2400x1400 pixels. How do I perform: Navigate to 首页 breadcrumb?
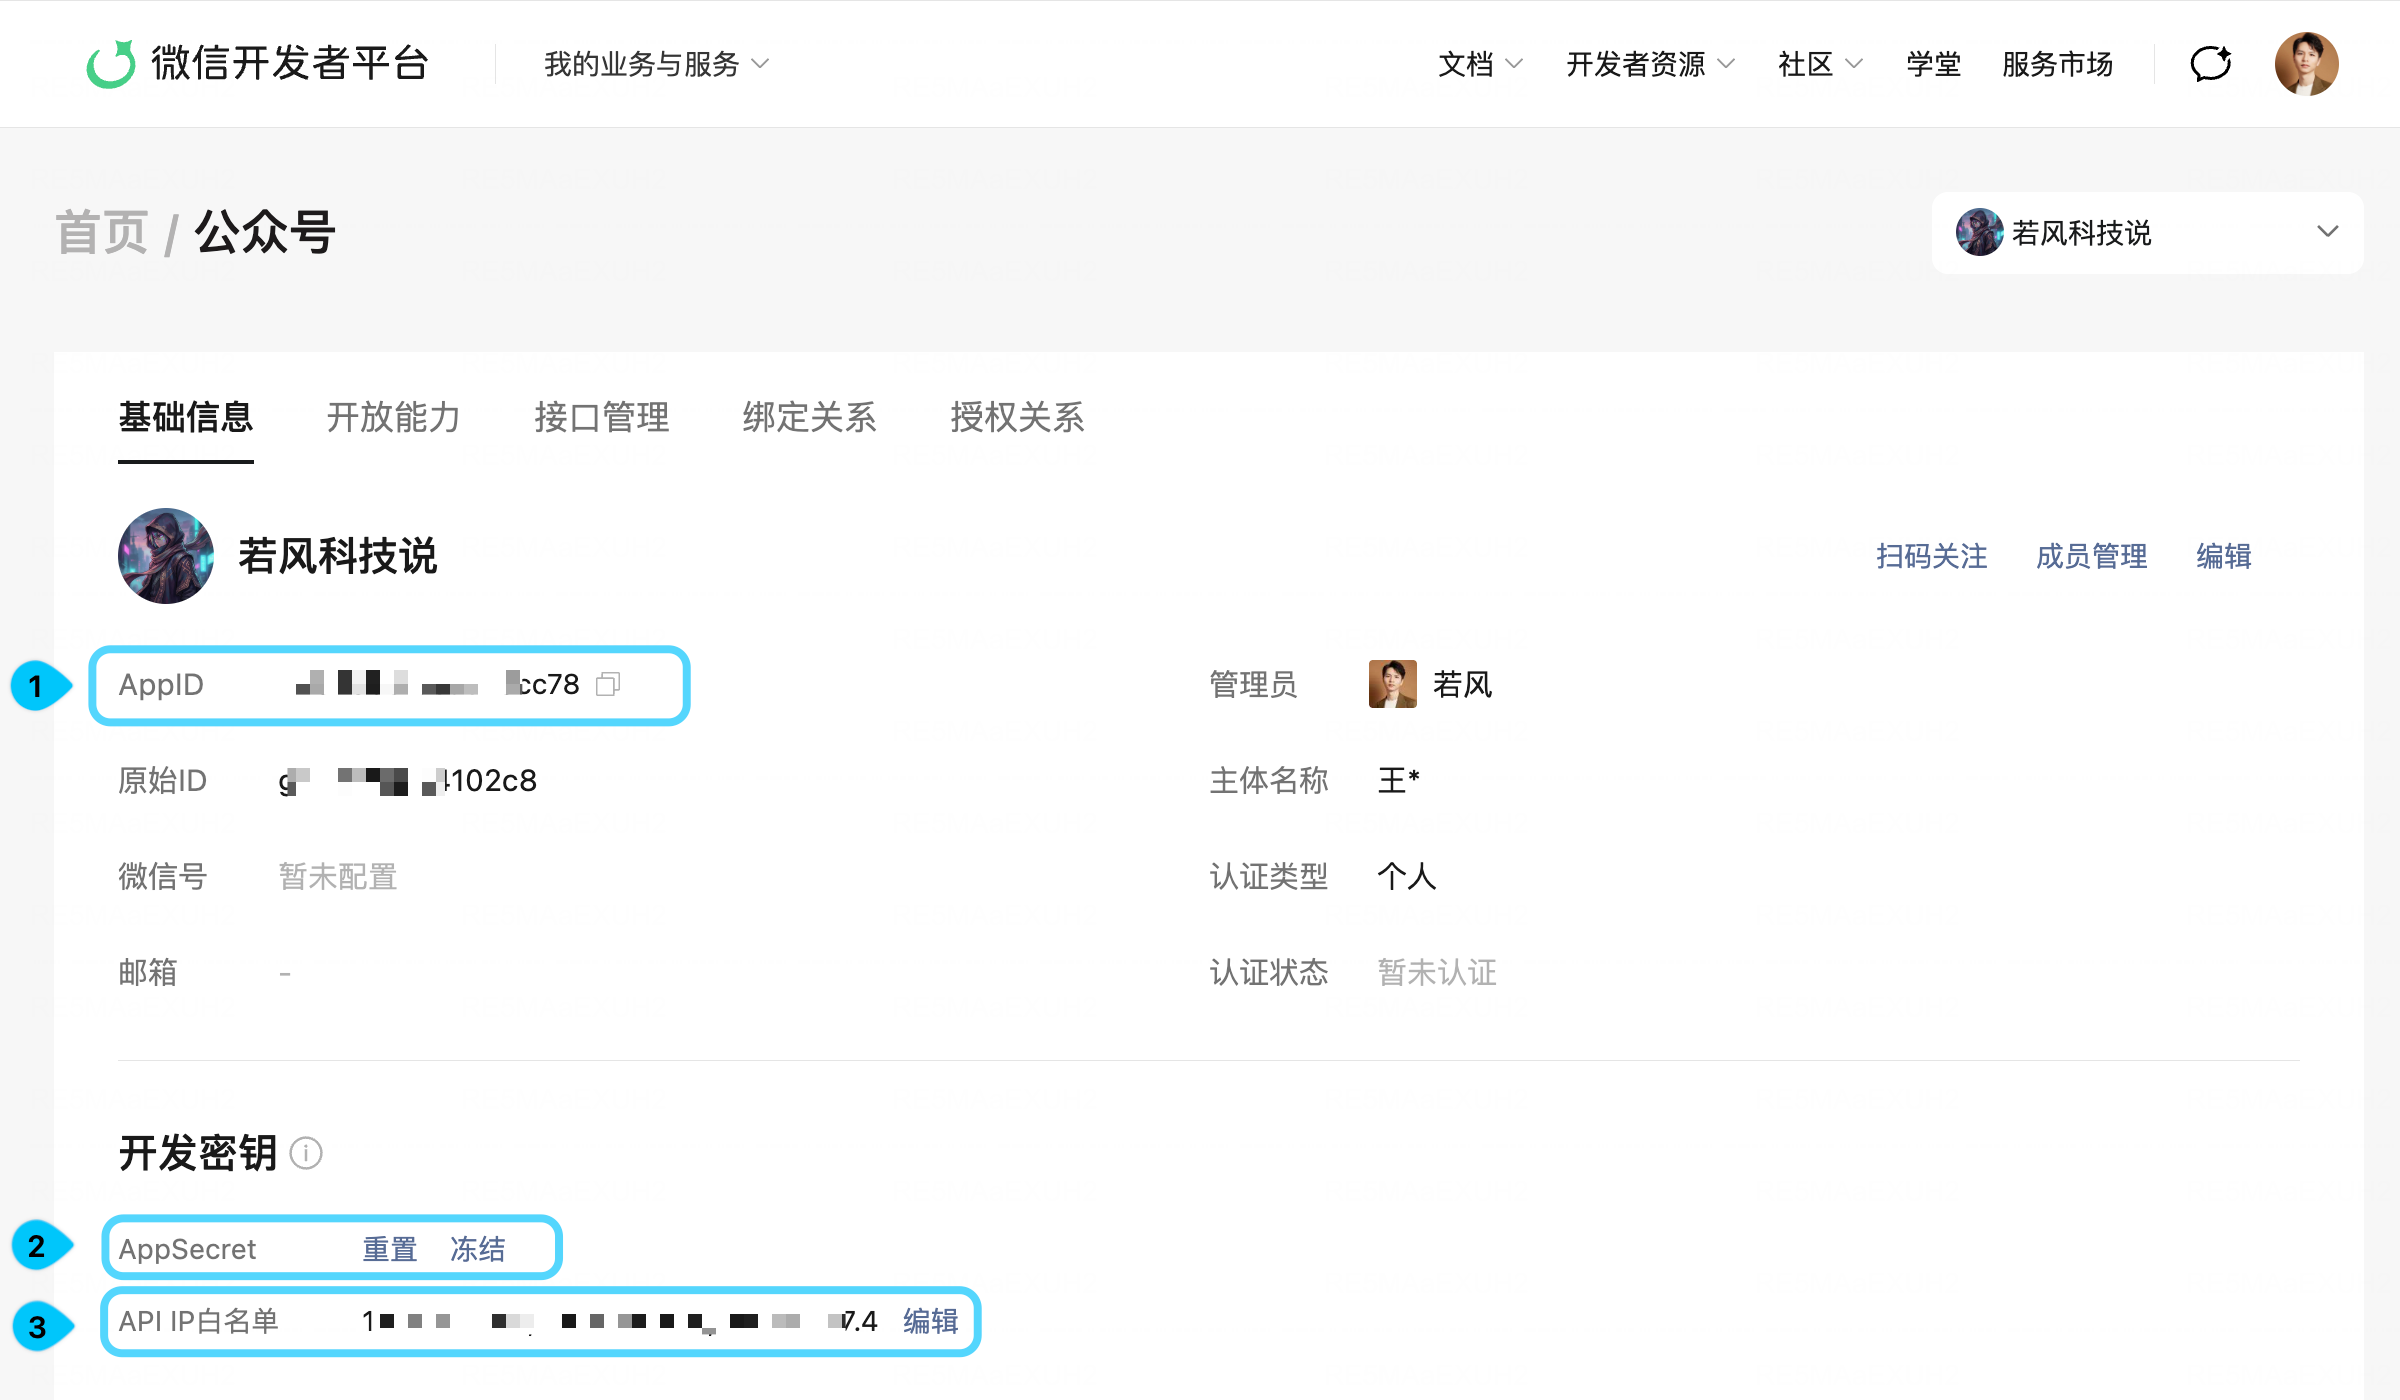coord(101,232)
